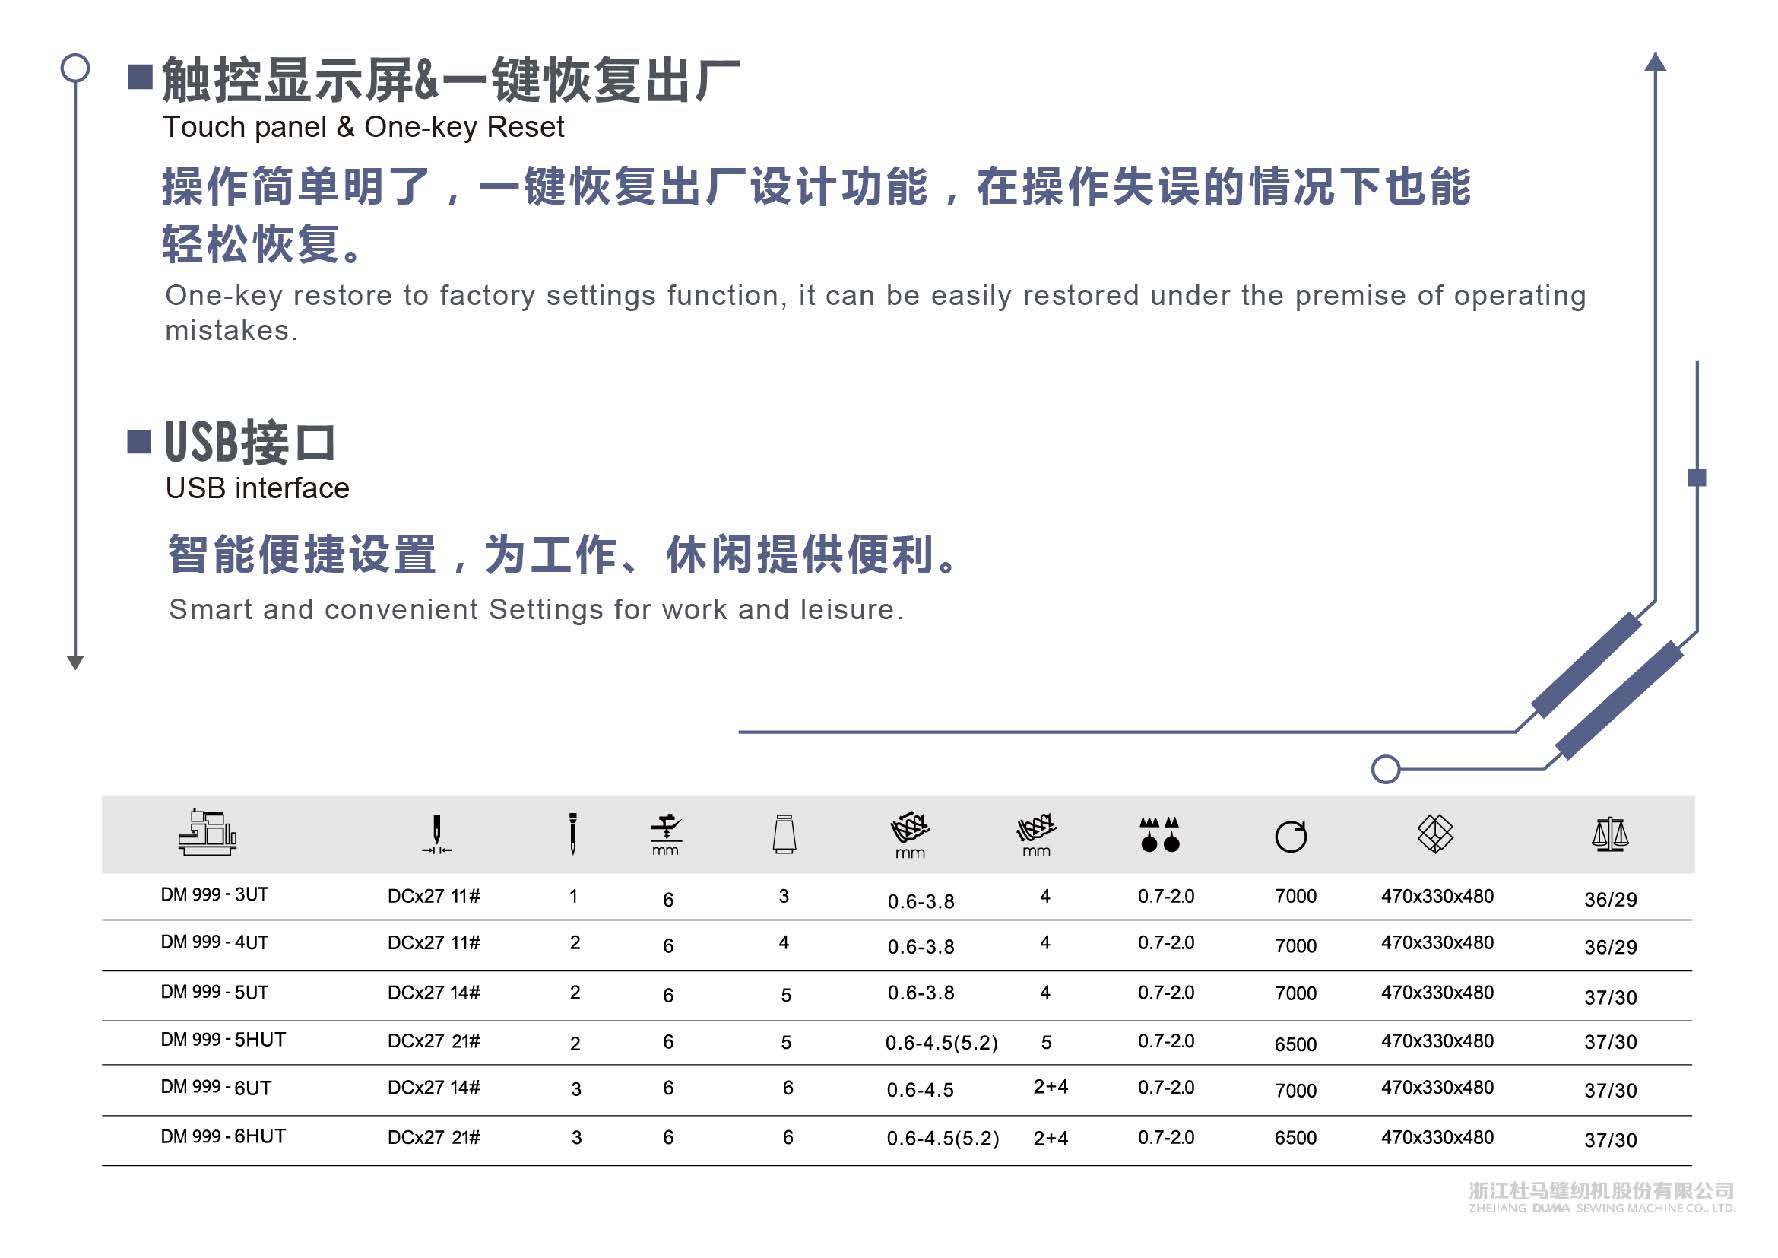Click the differential feed ratio icon
This screenshot has height=1258, width=1778.
[1160, 834]
